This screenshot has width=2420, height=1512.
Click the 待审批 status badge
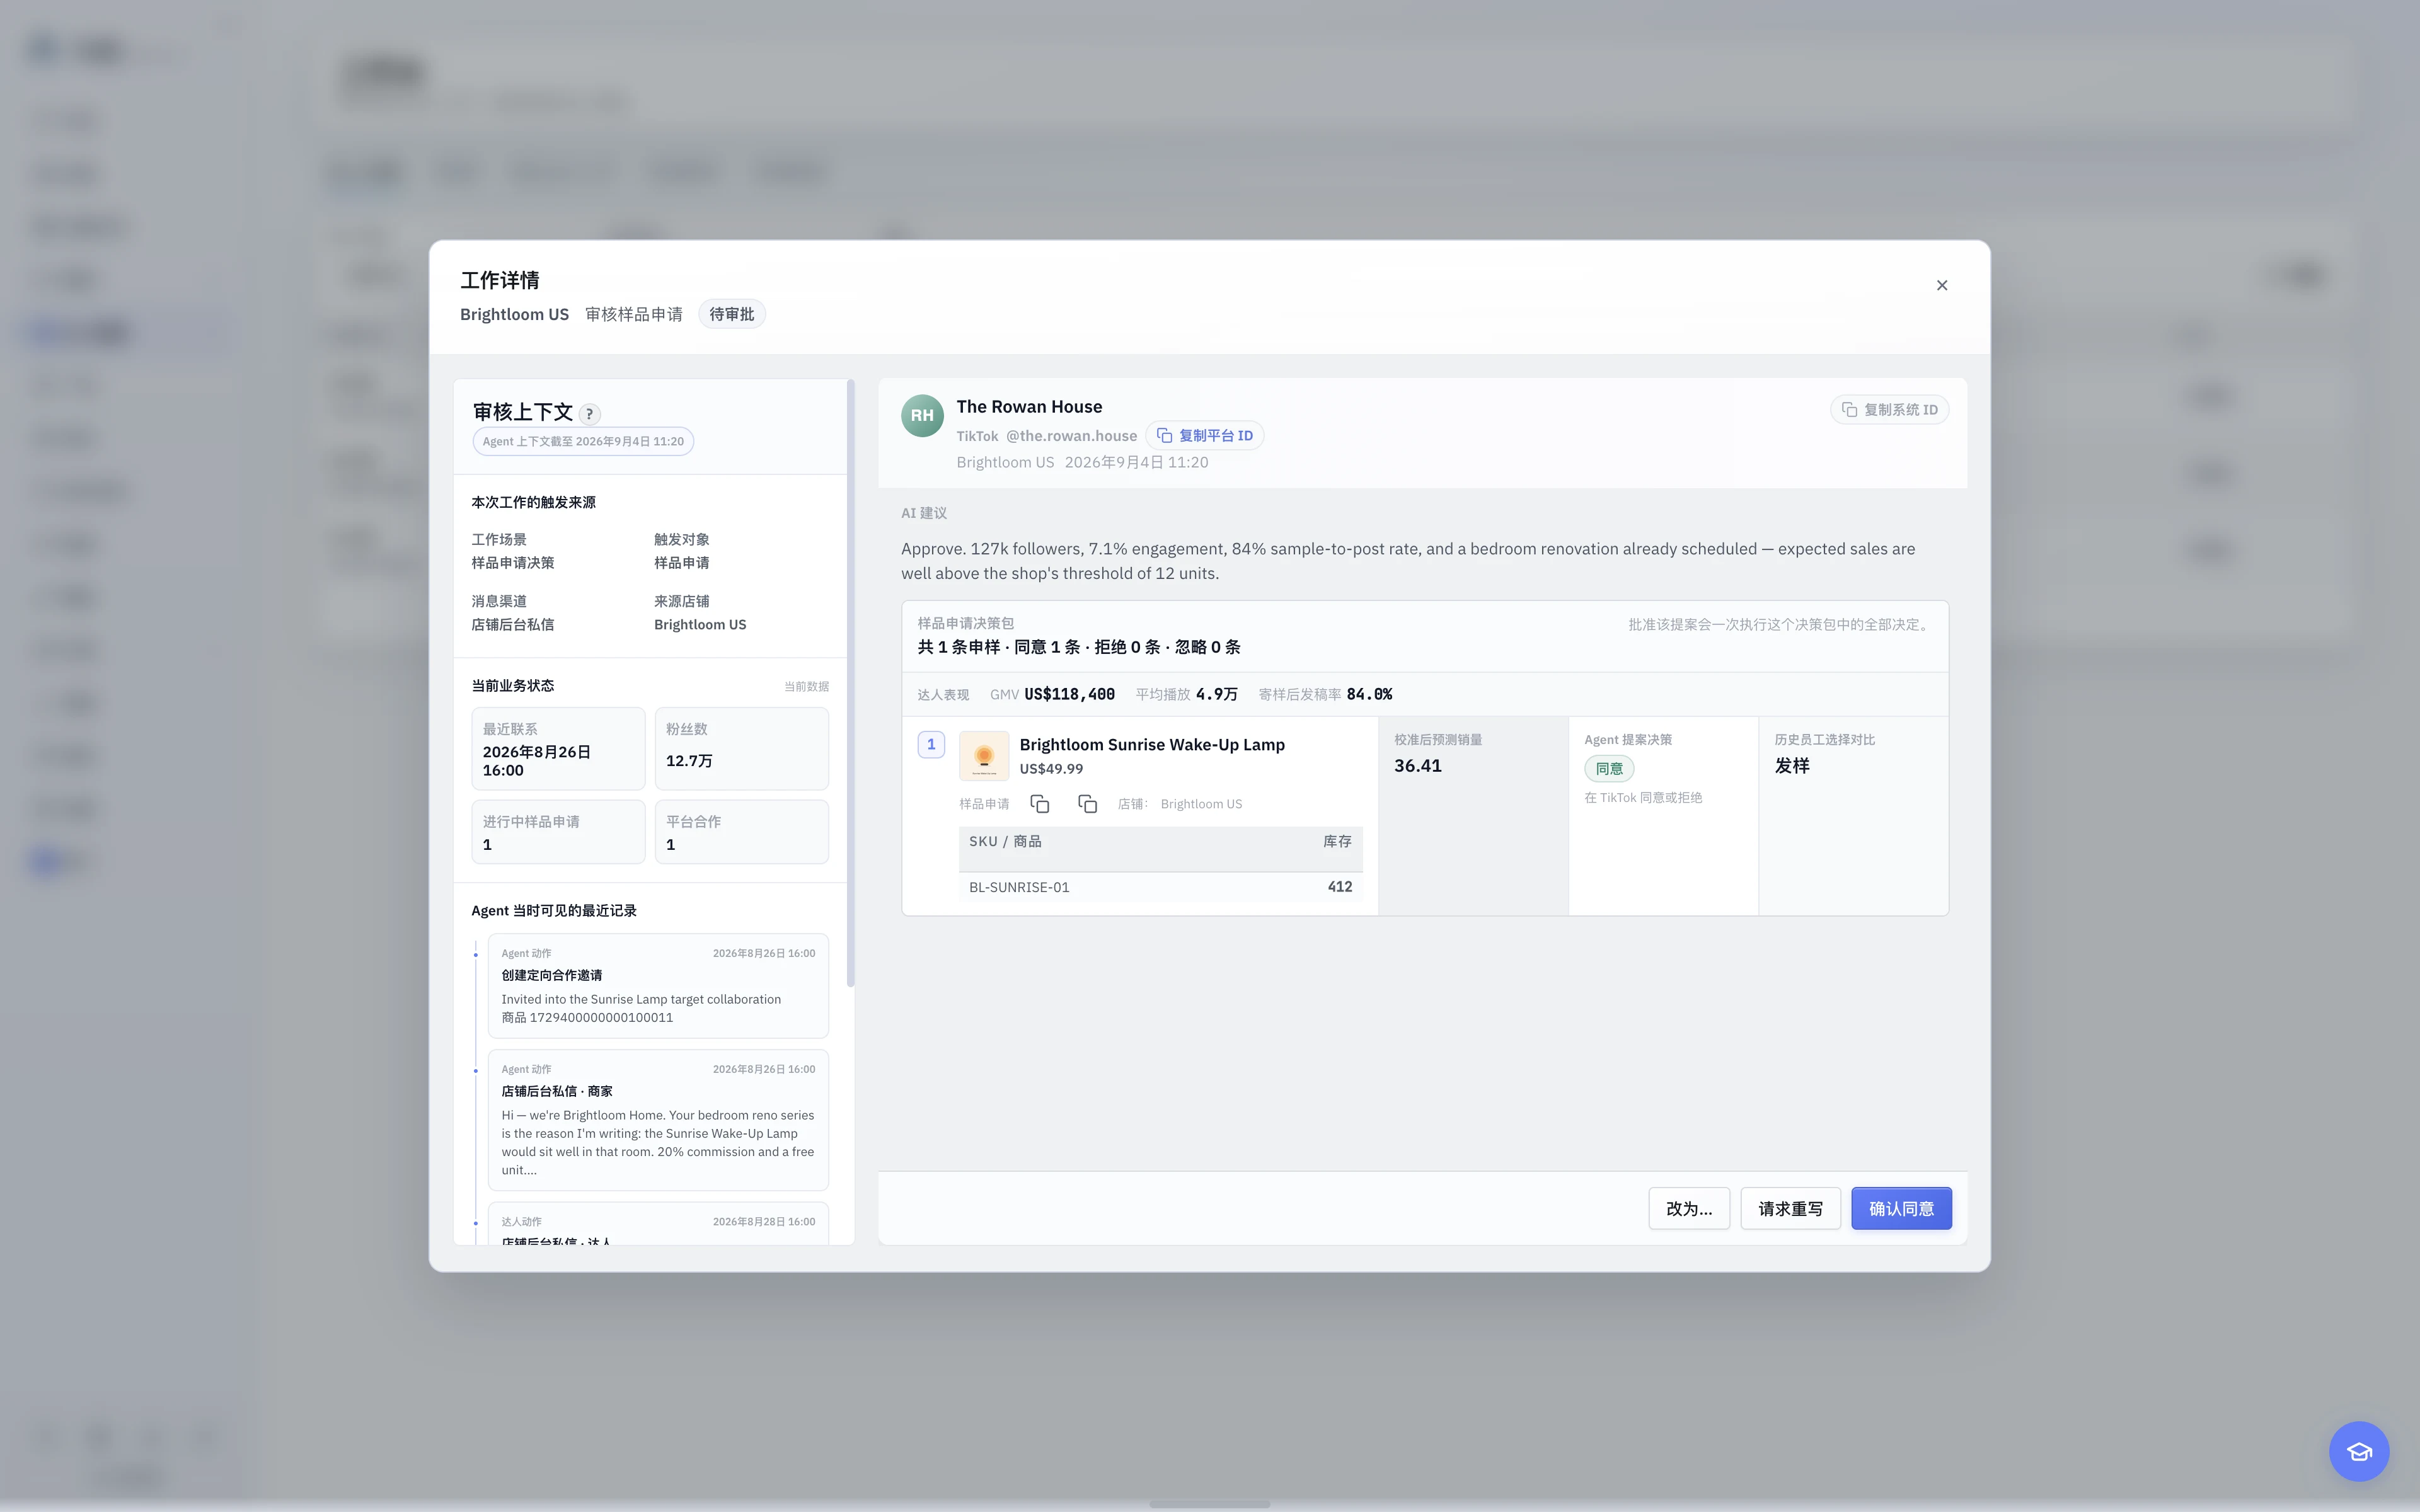(732, 314)
